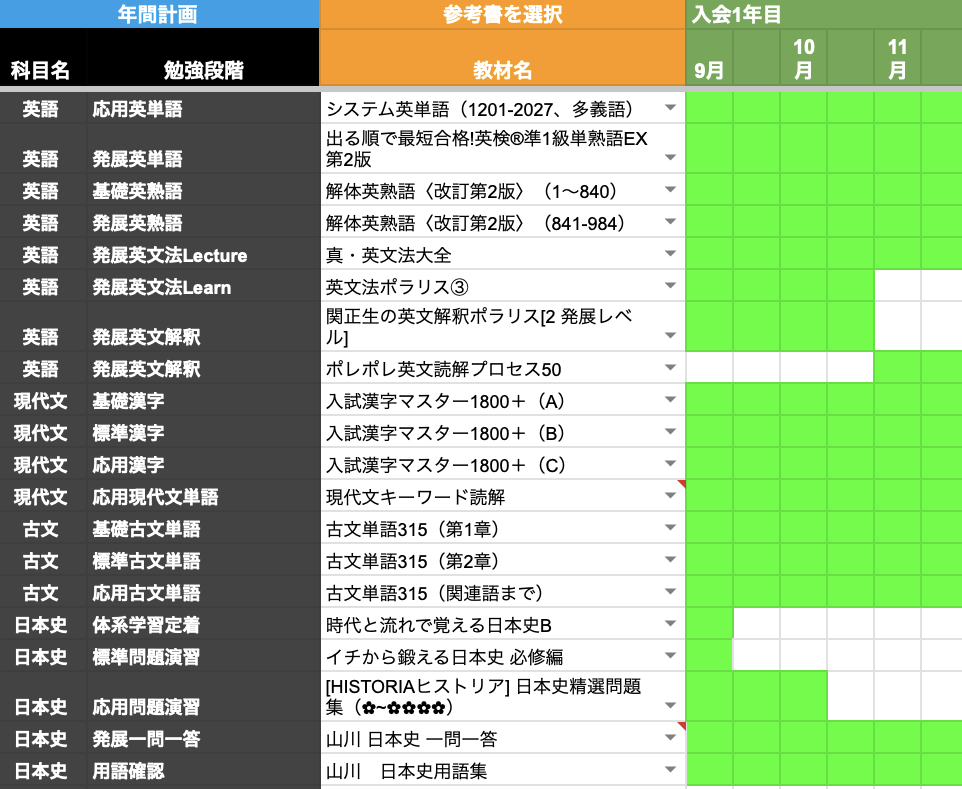Select the 標準問題演習 cell
This screenshot has width=962, height=789.
point(203,655)
